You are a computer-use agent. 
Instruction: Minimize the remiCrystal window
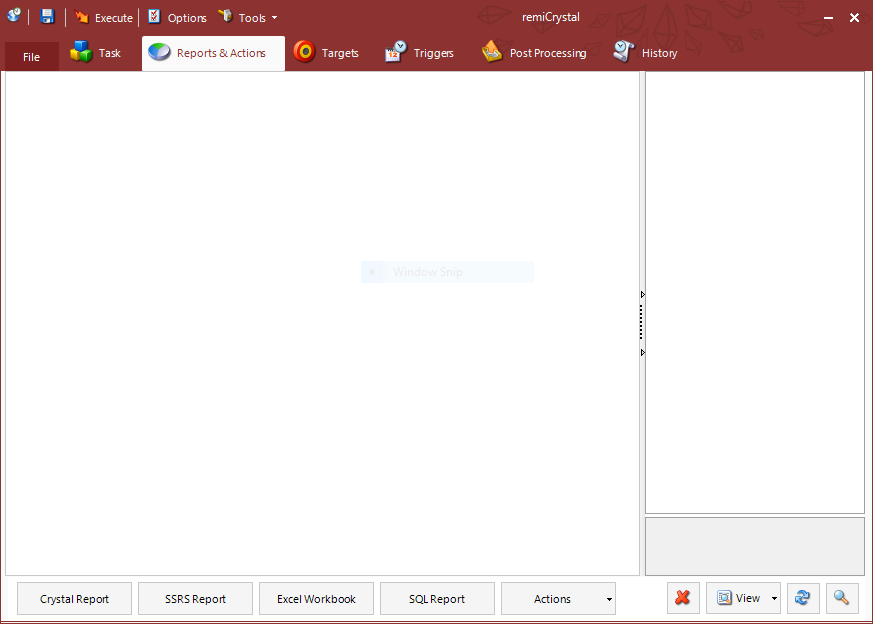(828, 18)
